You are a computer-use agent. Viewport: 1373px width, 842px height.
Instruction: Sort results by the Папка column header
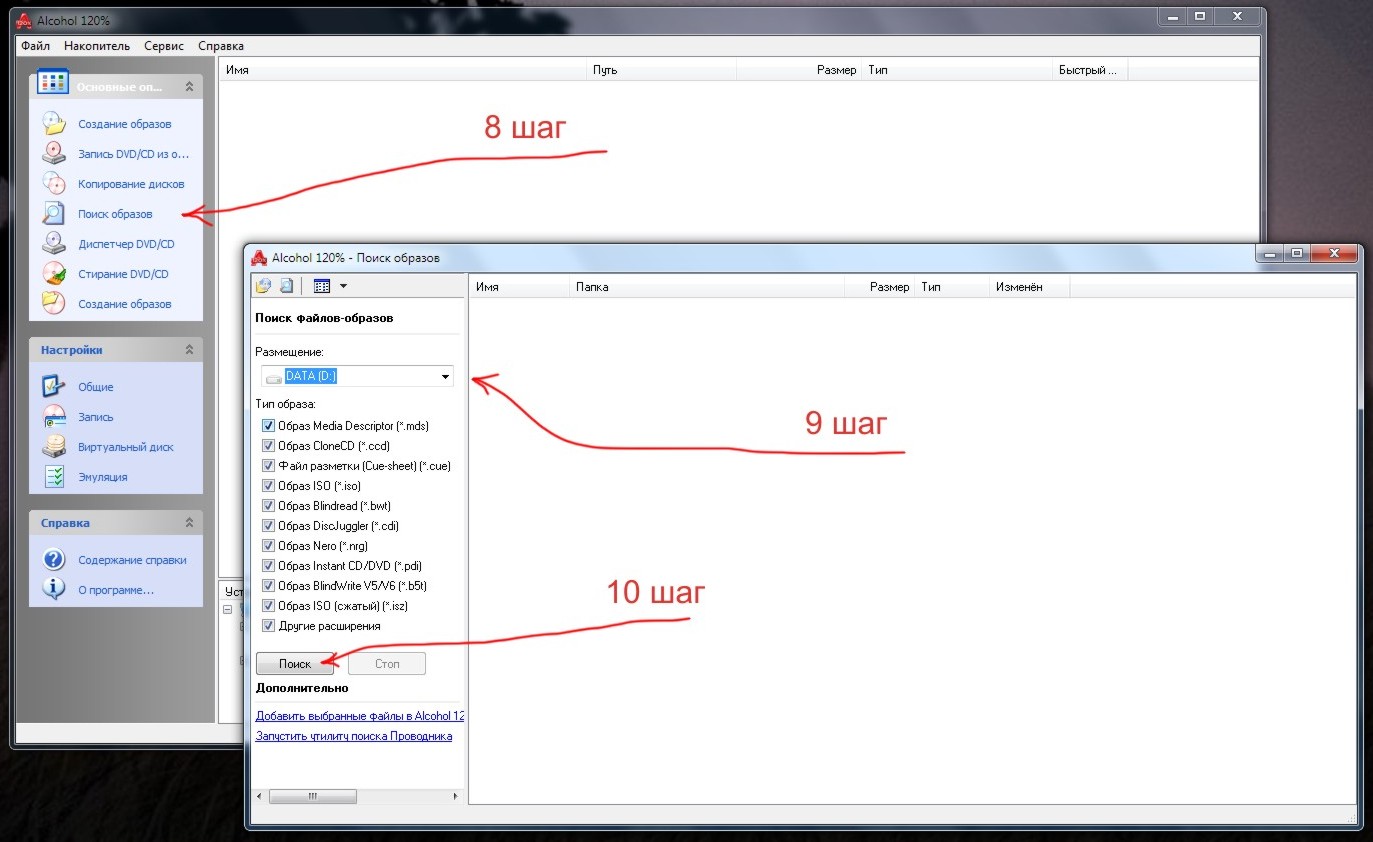tap(706, 287)
